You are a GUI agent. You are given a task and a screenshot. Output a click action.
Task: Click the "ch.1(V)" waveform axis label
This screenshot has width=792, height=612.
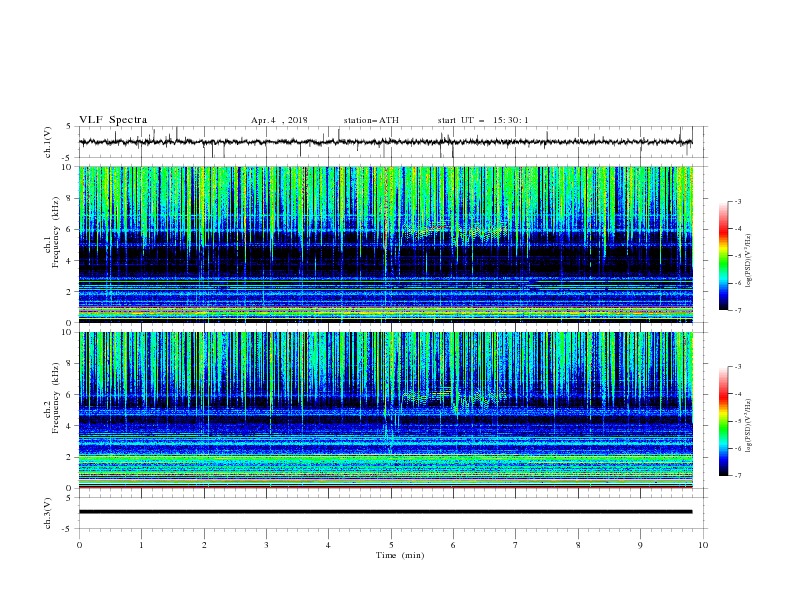(48, 142)
